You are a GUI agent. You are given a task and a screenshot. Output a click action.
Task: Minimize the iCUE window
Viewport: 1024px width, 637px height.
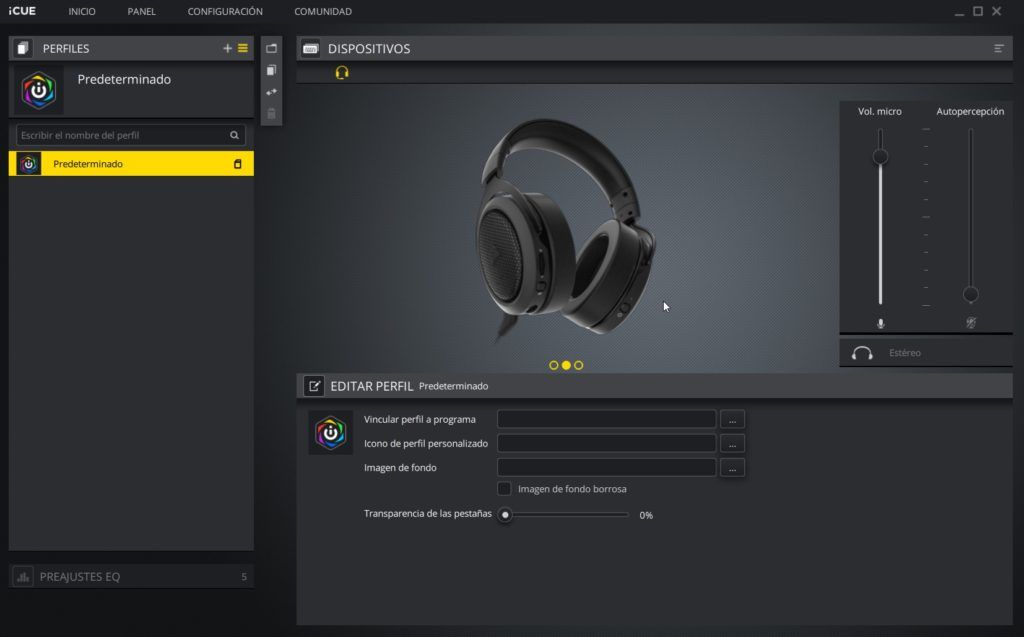point(959,12)
